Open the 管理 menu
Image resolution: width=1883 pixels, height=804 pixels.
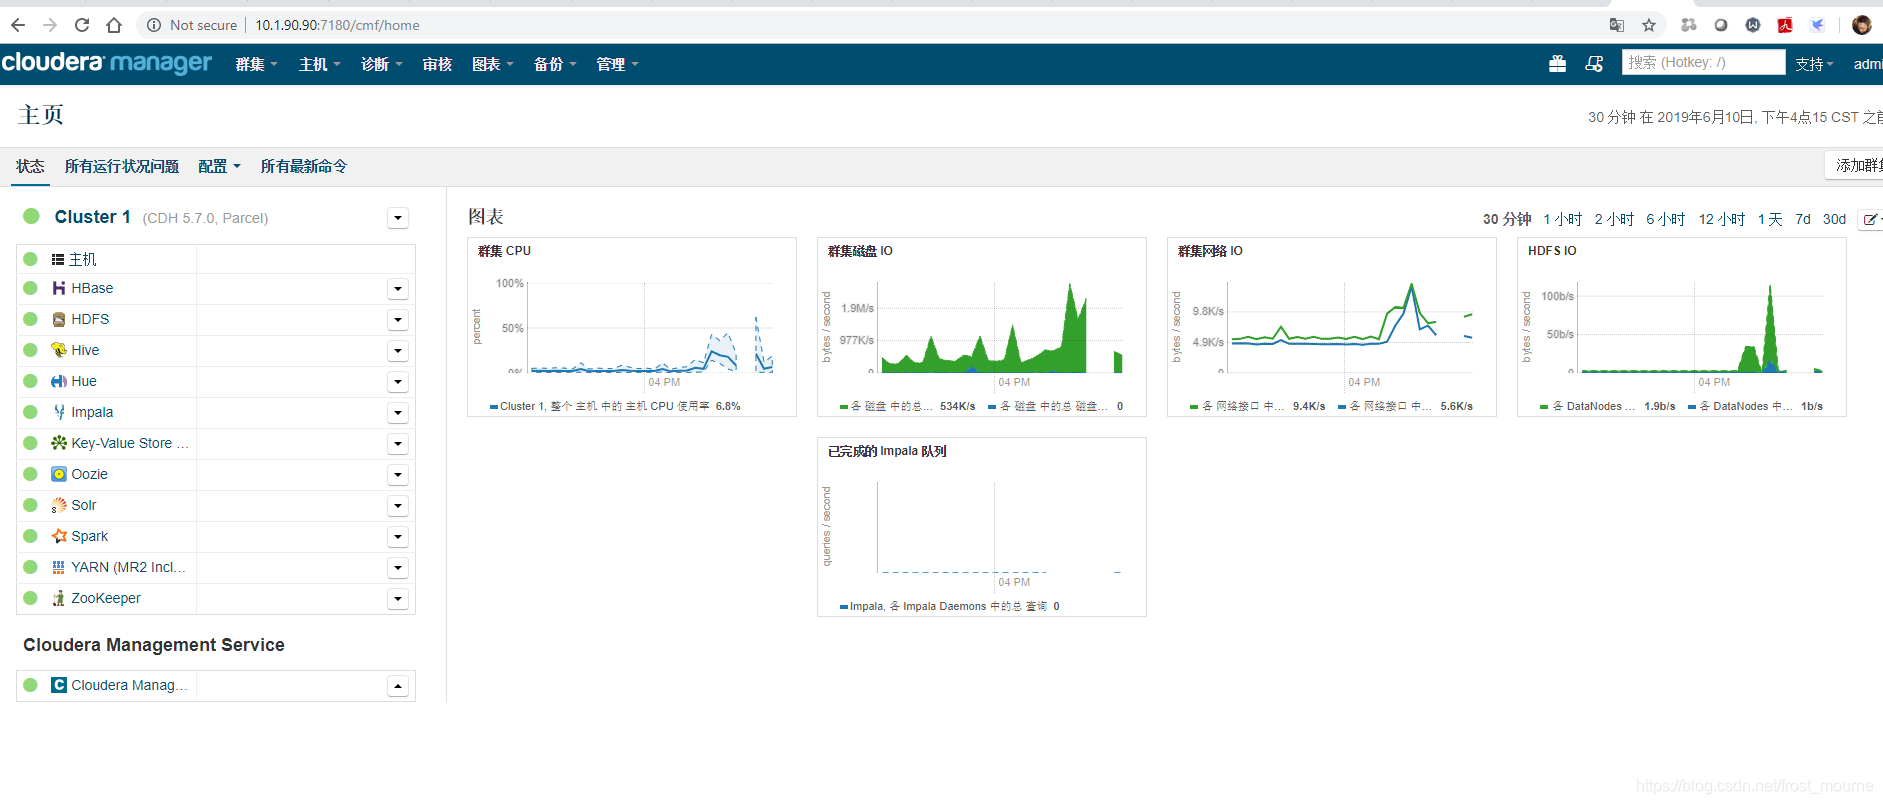(x=617, y=64)
